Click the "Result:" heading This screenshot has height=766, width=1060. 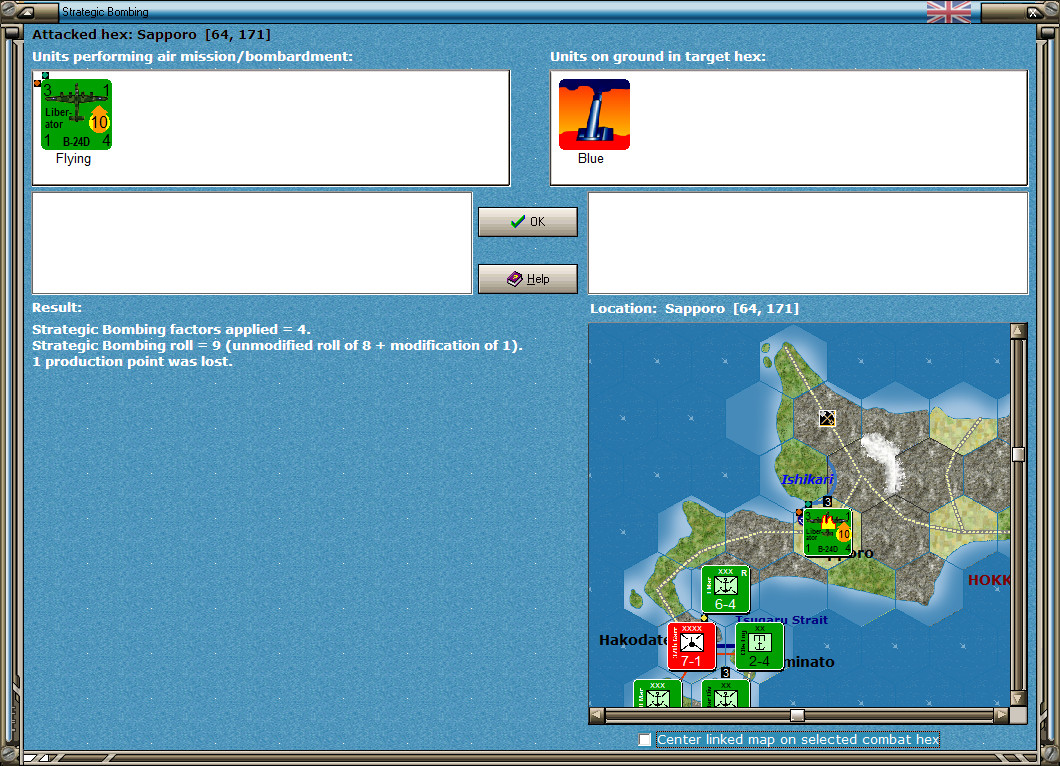pos(57,307)
